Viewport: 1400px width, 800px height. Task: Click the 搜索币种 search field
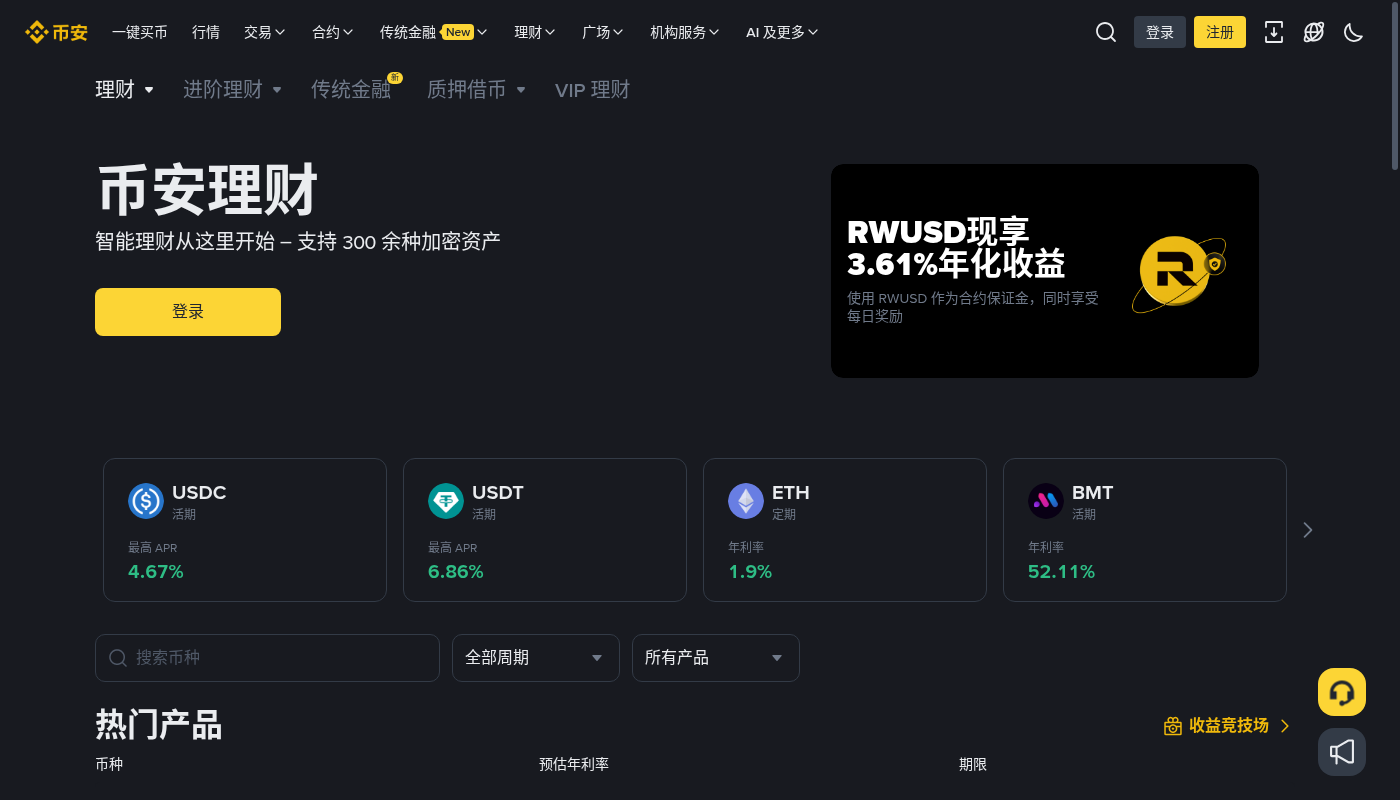click(267, 658)
